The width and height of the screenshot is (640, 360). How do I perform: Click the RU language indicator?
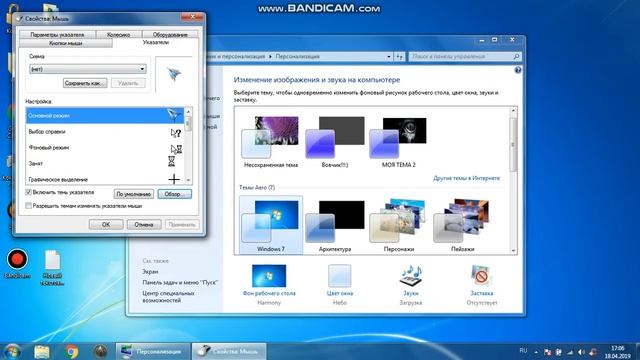[x=523, y=351]
